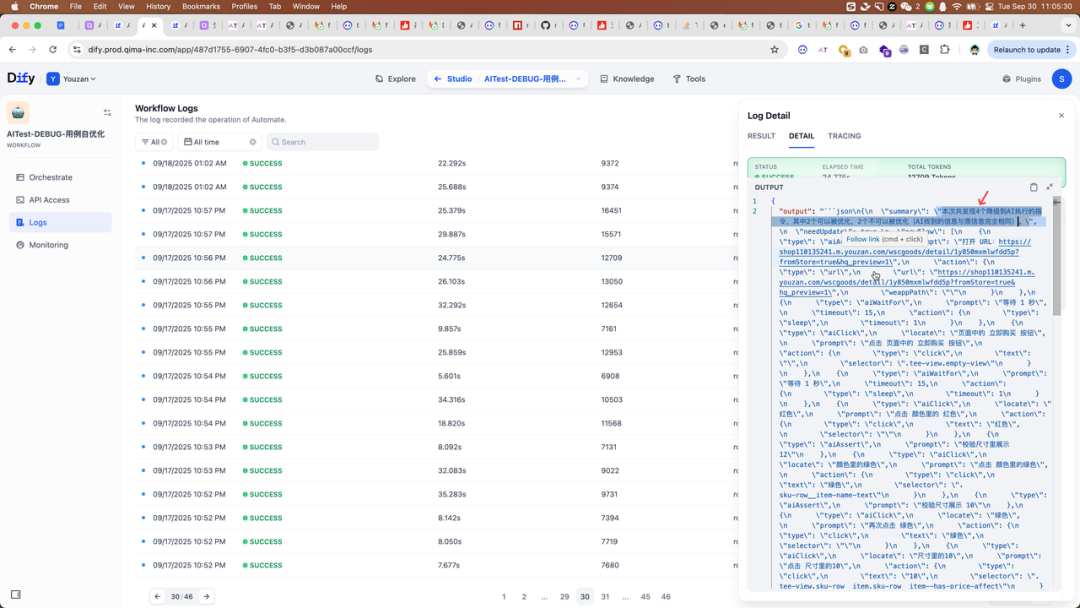Open the tab search dropdown
The image size is (1080, 608).
click(x=1068, y=25)
